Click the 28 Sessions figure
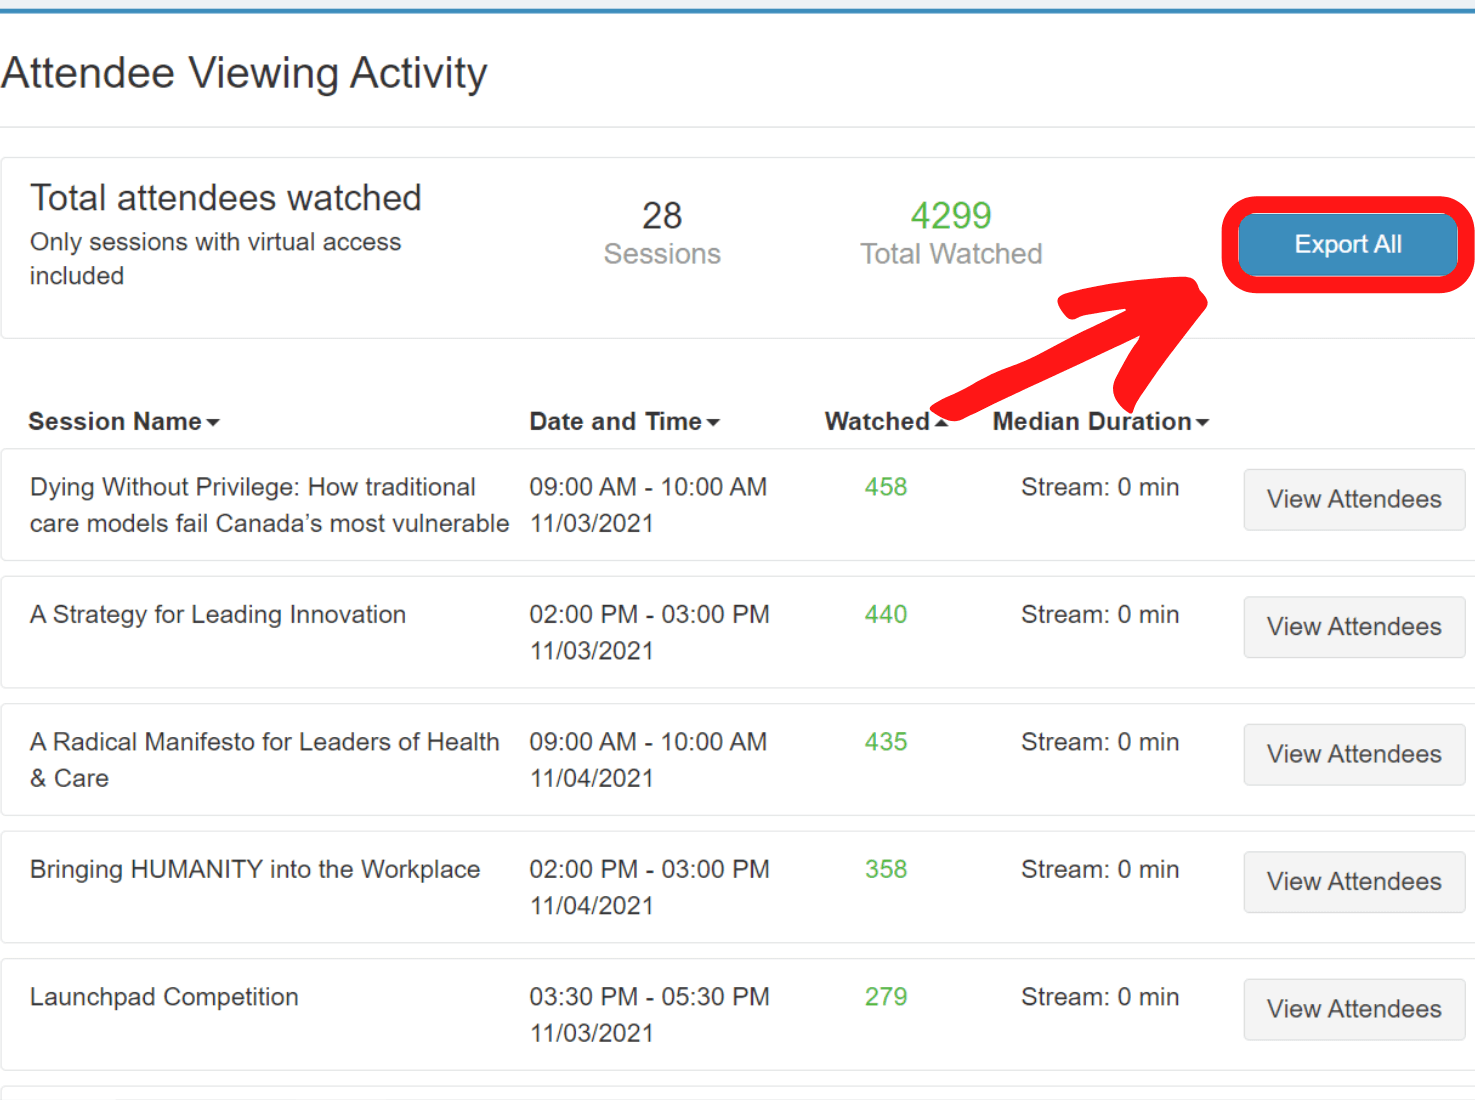Viewport: 1475px width, 1100px height. click(x=661, y=216)
